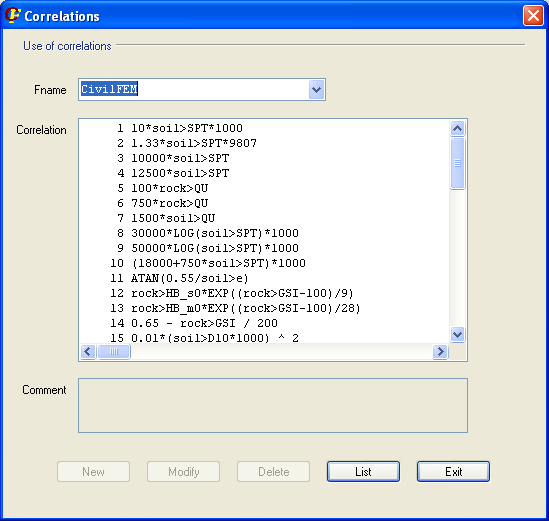Click the scroll left arrow of correlation list
The height and width of the screenshot is (521, 549).
click(88, 351)
